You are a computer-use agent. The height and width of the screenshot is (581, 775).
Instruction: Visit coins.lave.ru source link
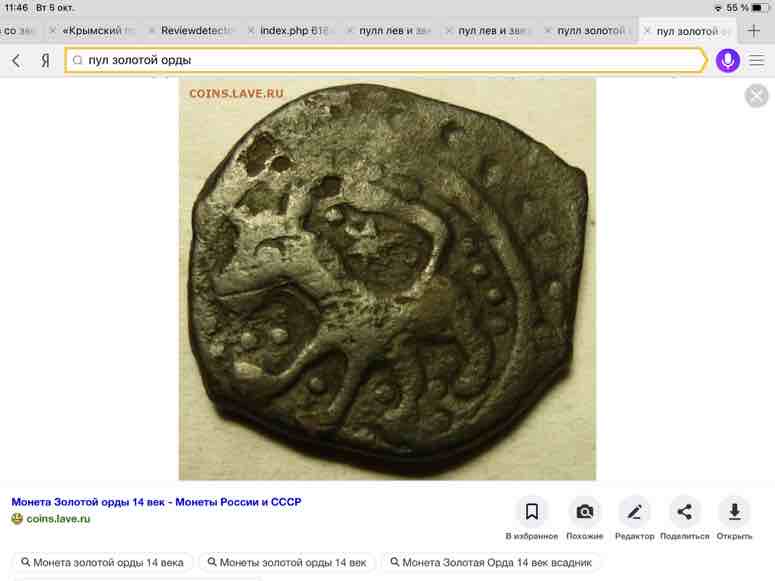(x=58, y=519)
